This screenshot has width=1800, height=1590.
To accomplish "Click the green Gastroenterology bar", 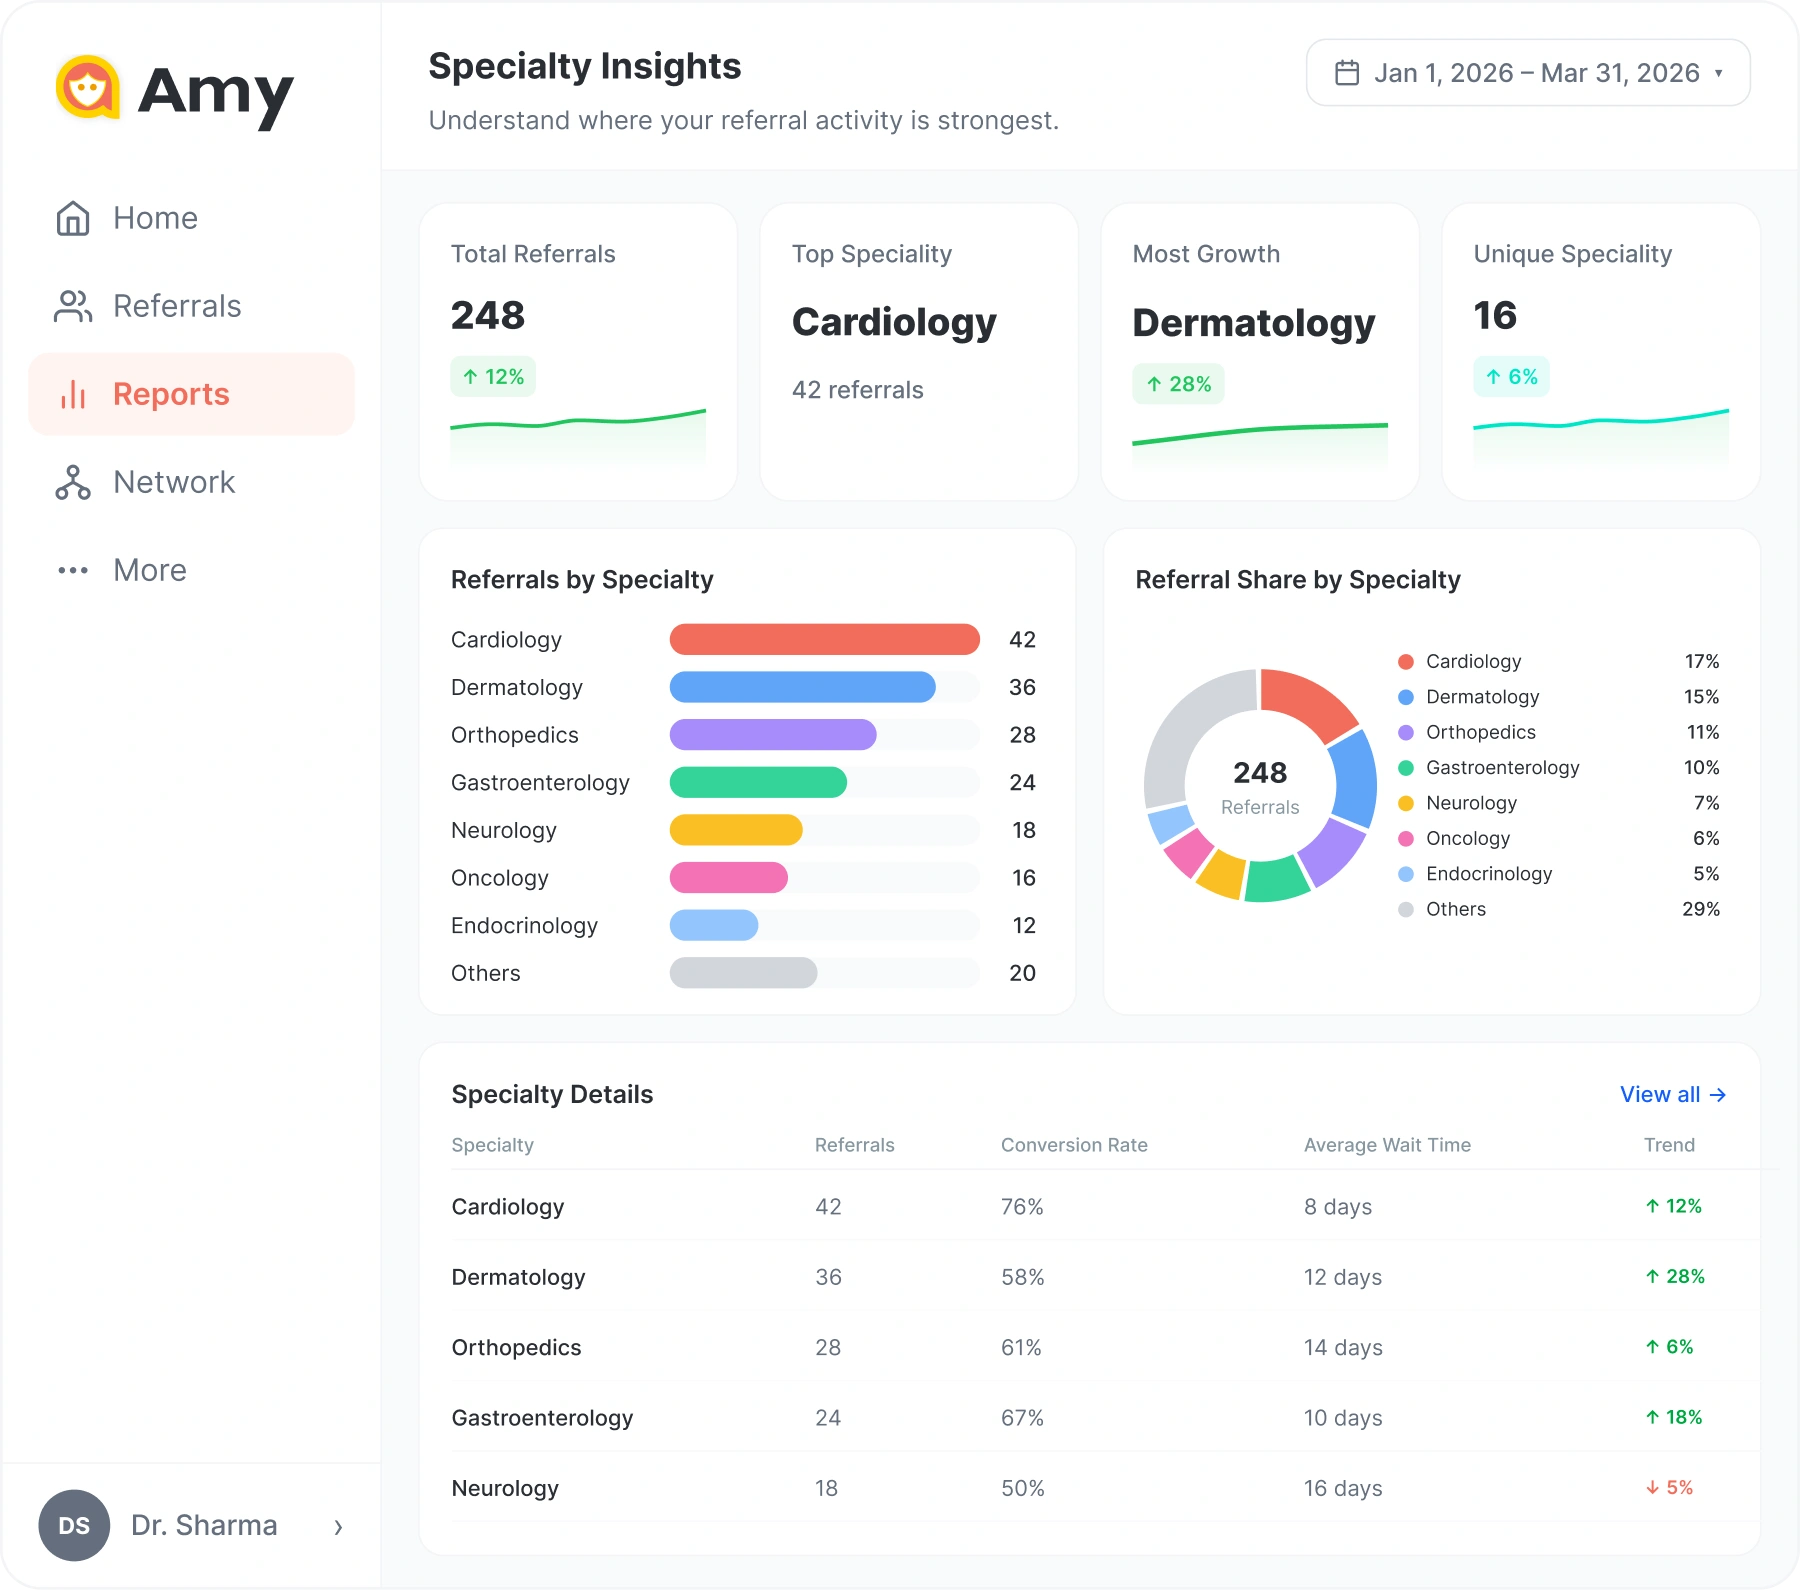I will point(758,782).
